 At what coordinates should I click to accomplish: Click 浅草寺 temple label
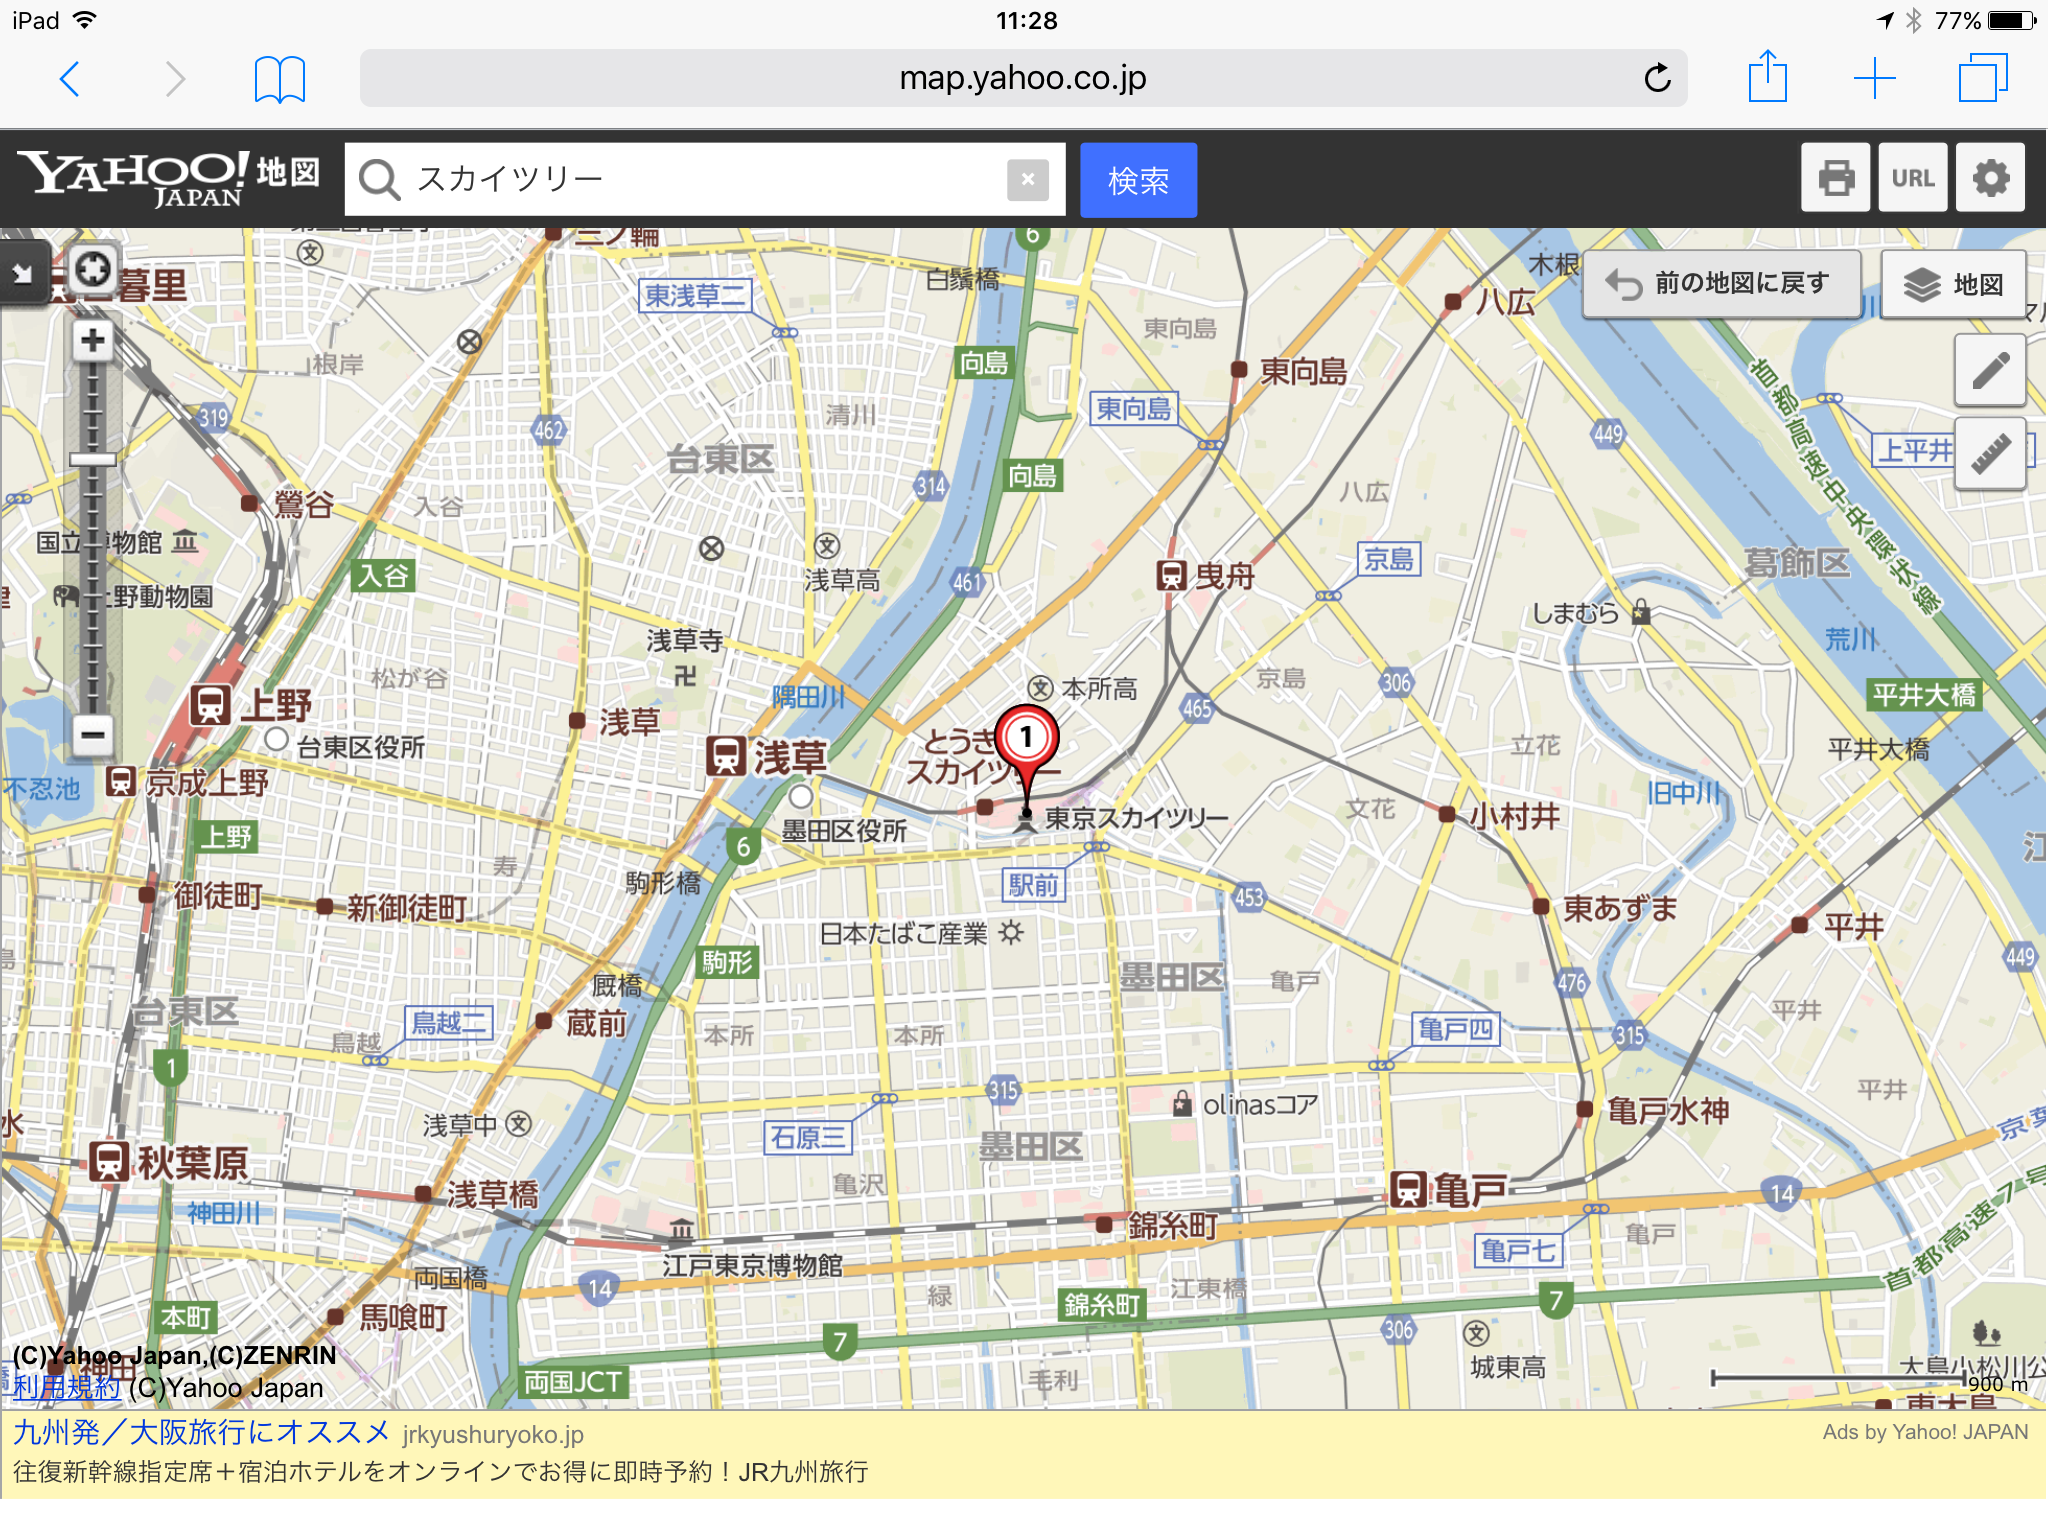685,640
